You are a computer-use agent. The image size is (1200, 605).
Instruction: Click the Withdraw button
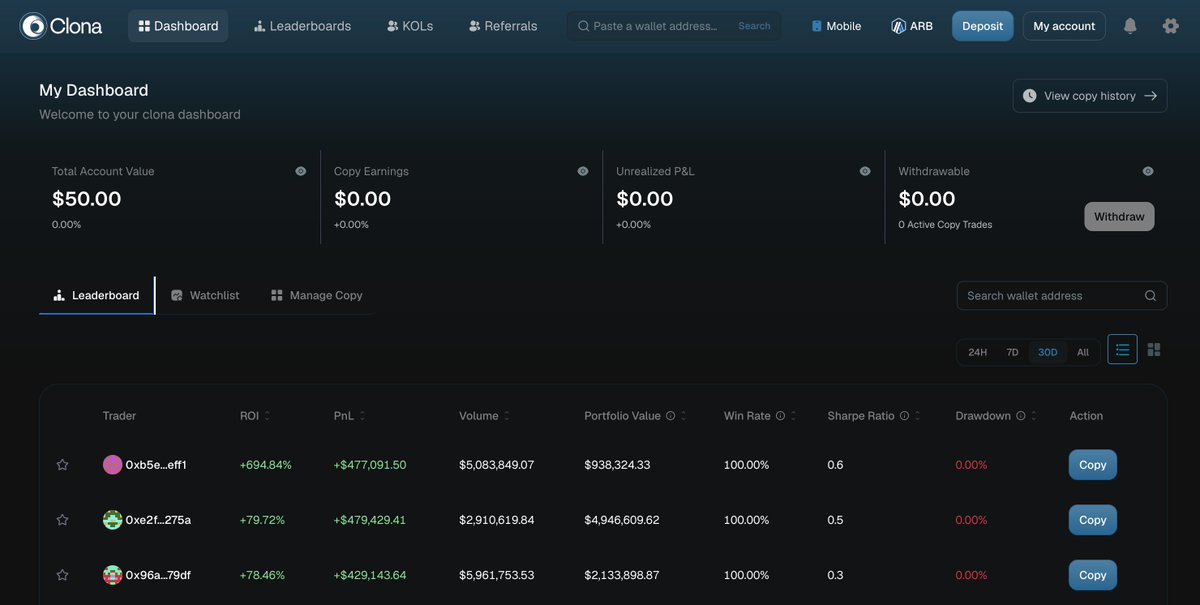tap(1119, 217)
